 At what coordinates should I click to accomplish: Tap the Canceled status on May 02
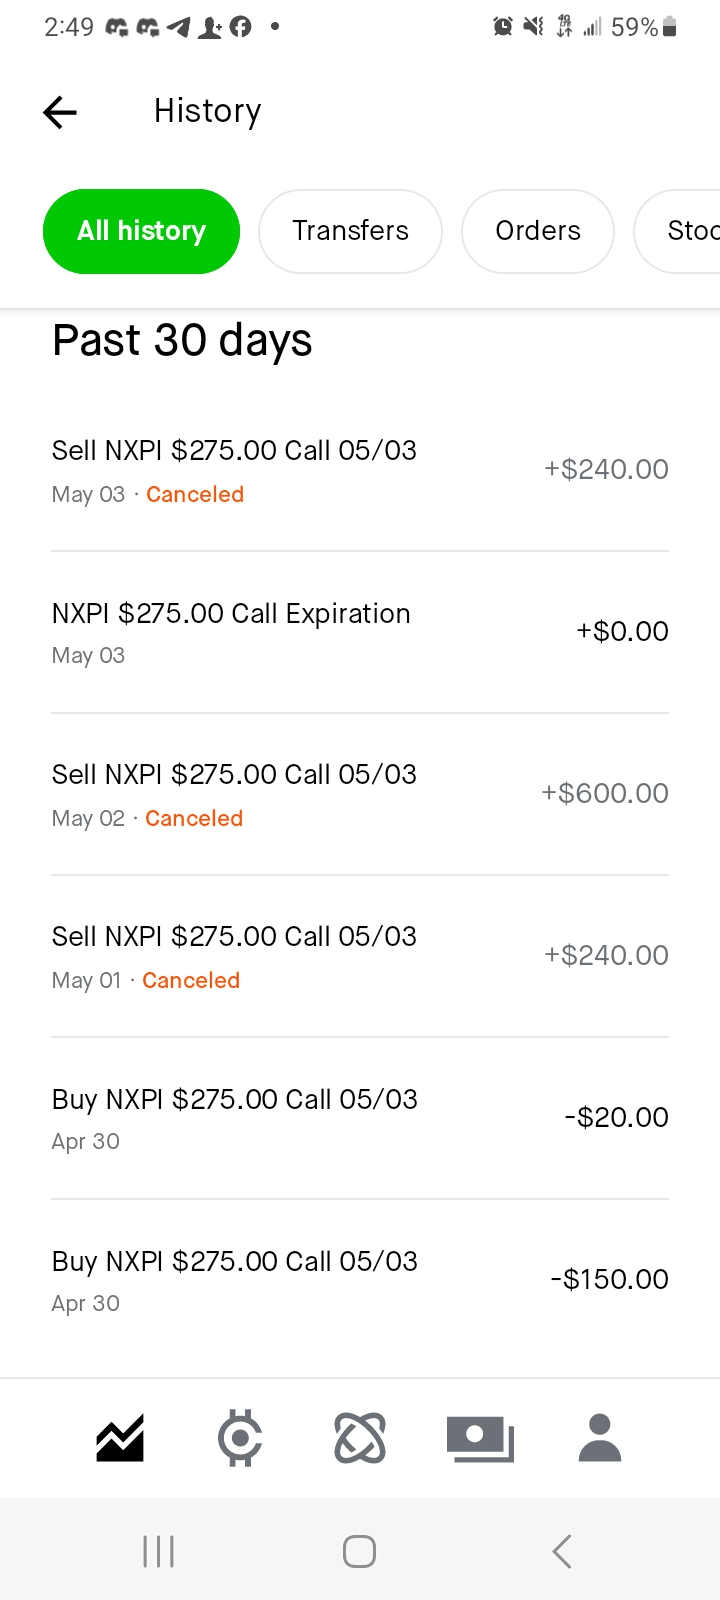tap(194, 819)
